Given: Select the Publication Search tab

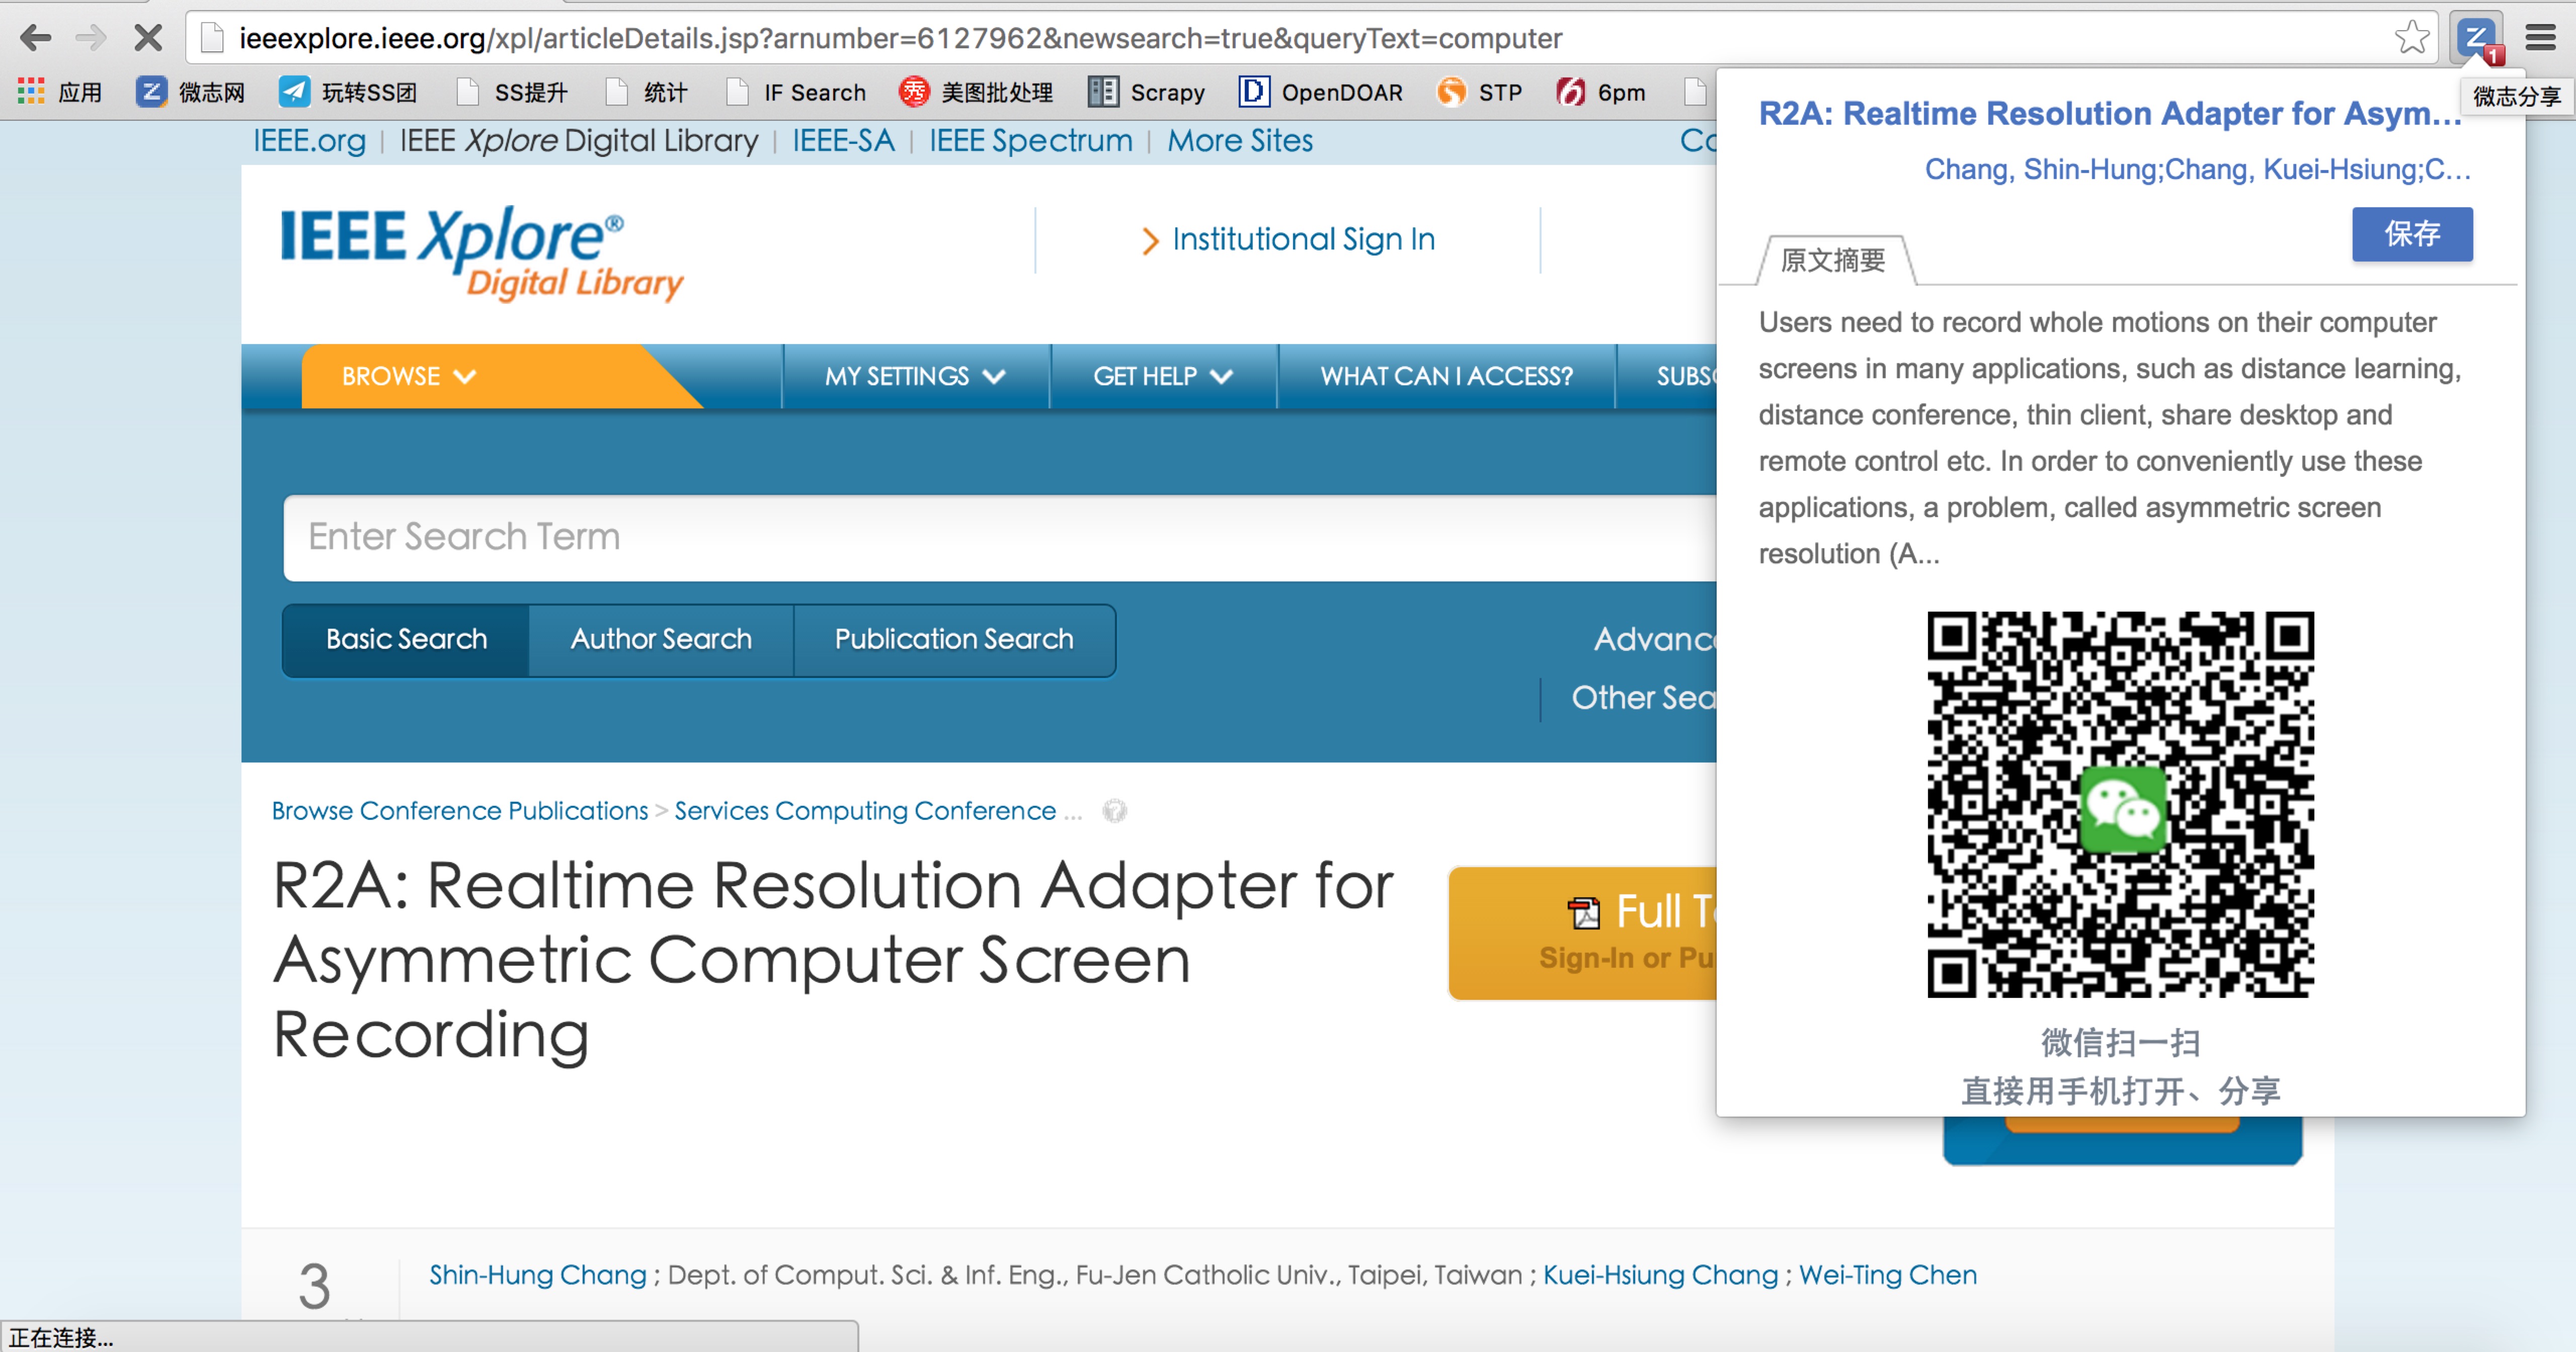Looking at the screenshot, I should 954,639.
